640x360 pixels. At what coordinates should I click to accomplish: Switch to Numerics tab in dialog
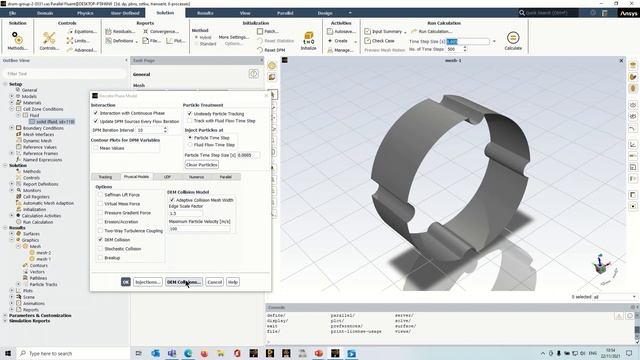pos(196,177)
